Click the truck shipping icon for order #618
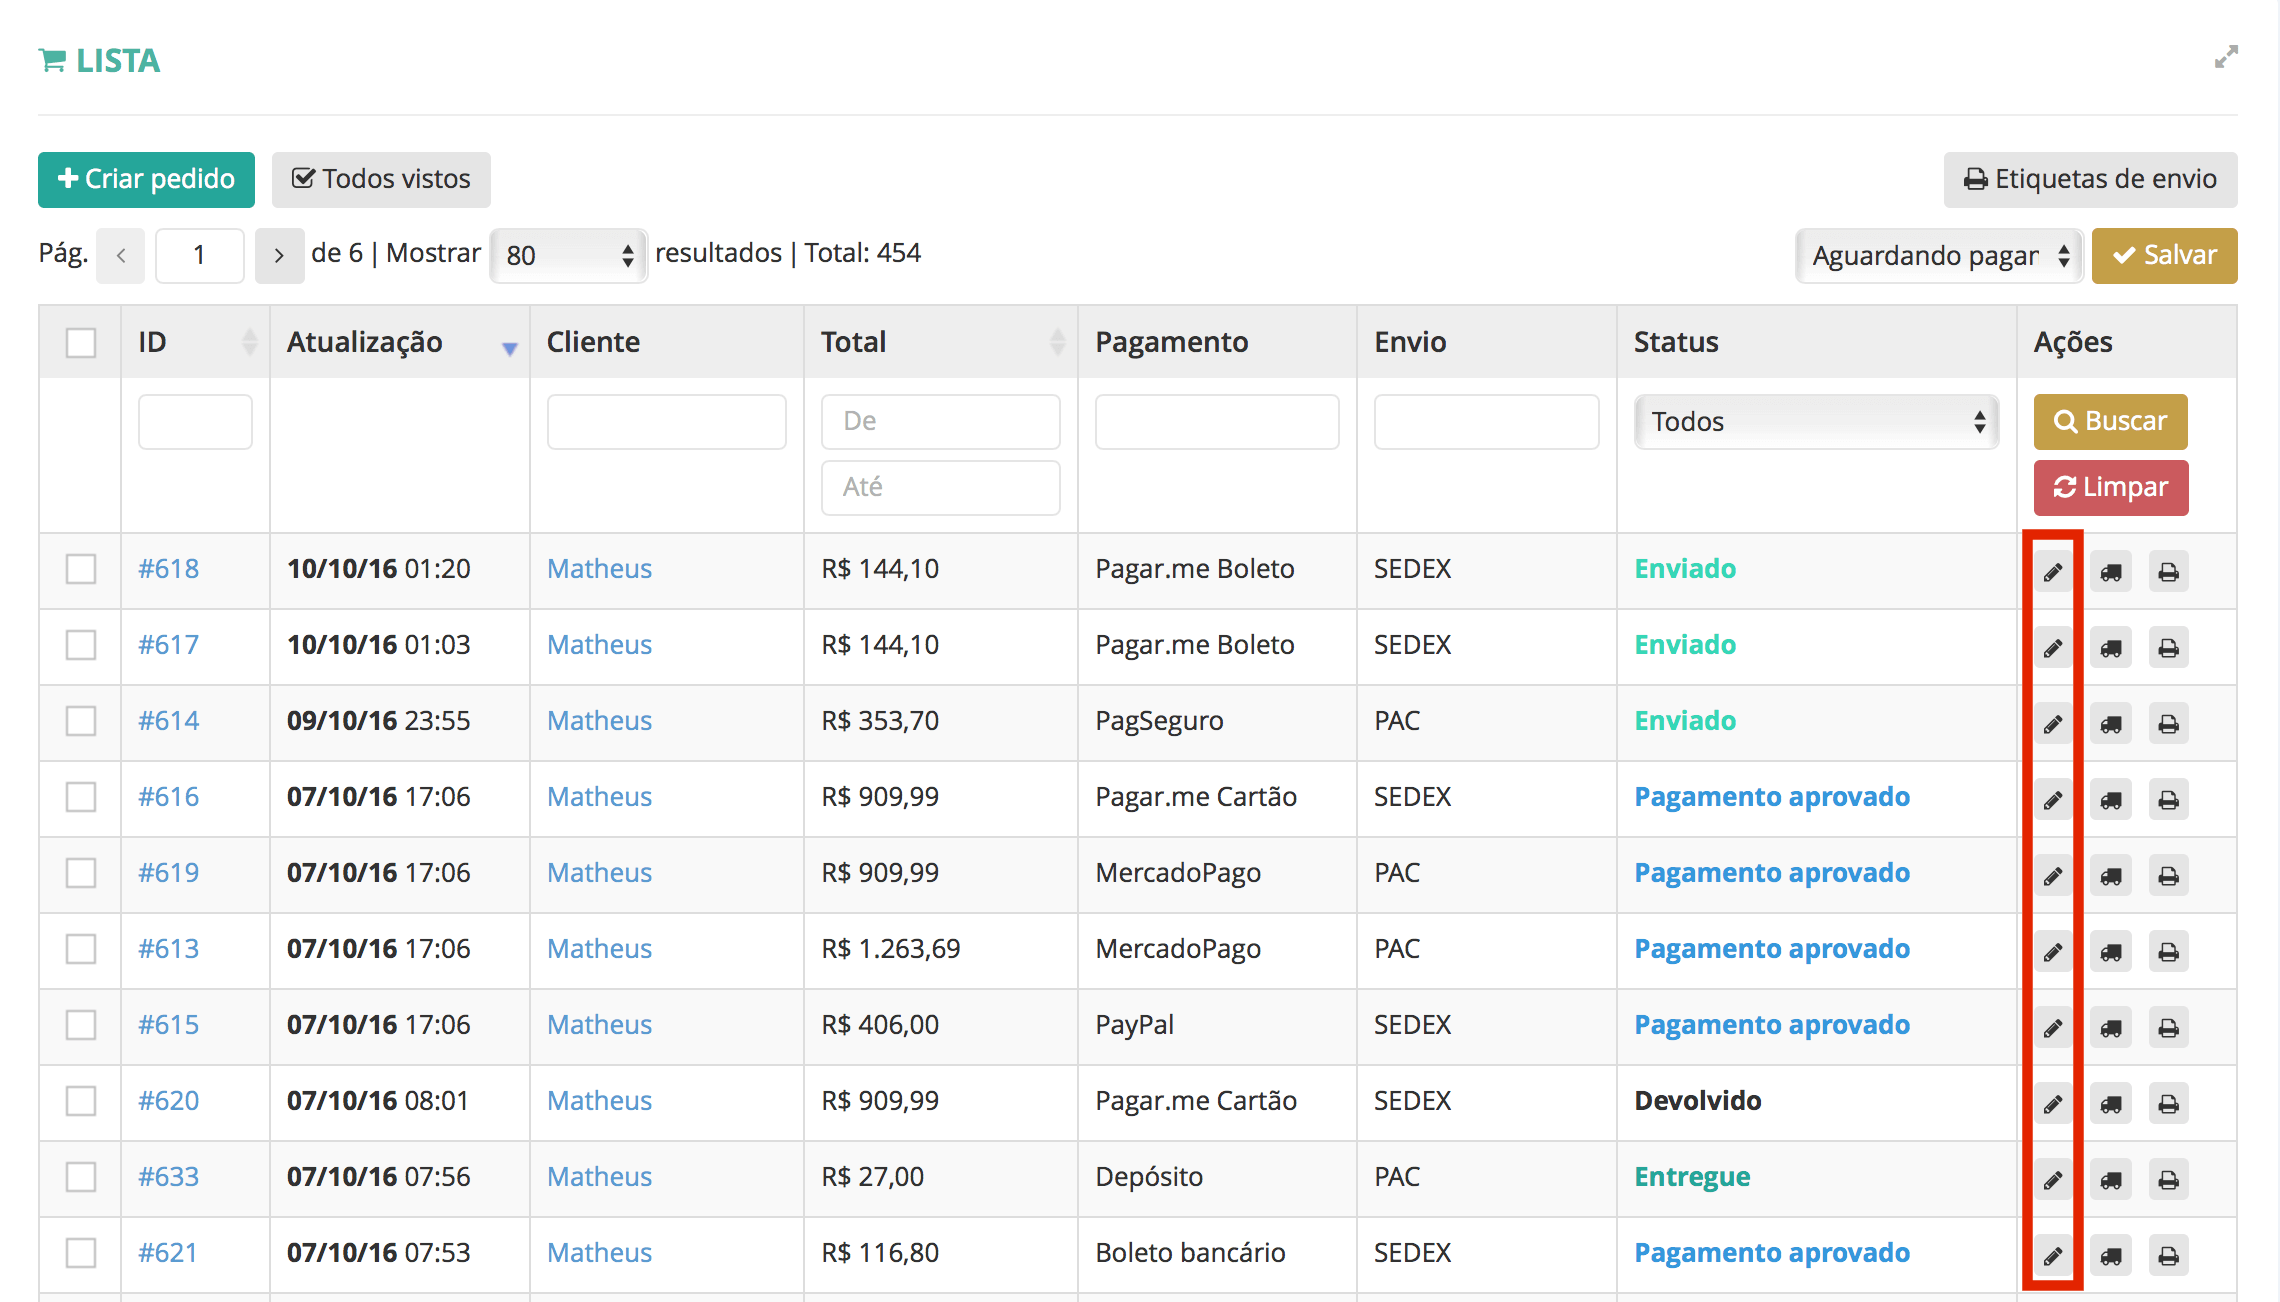The image size is (2280, 1302). click(x=2111, y=572)
